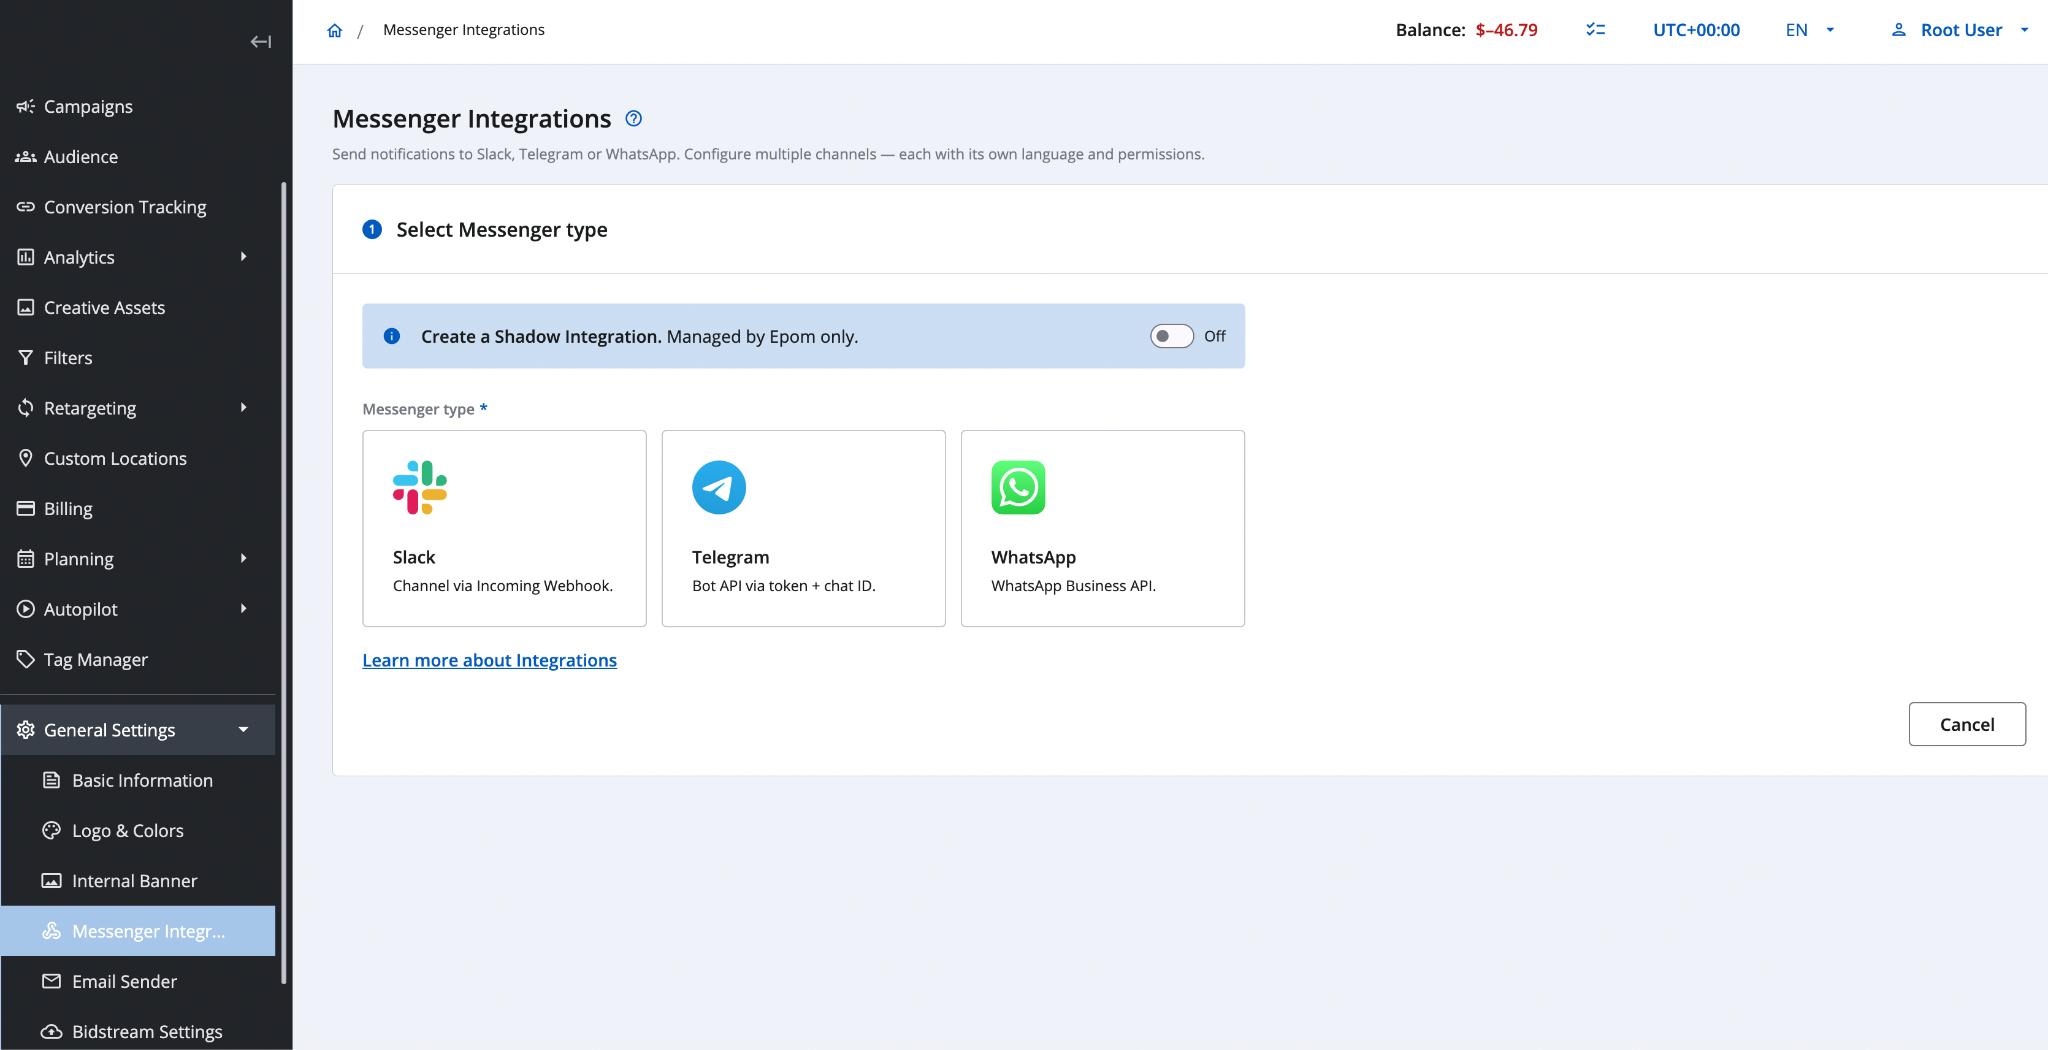The image size is (2048, 1050).
Task: Click the Billing card icon
Action: click(26, 508)
